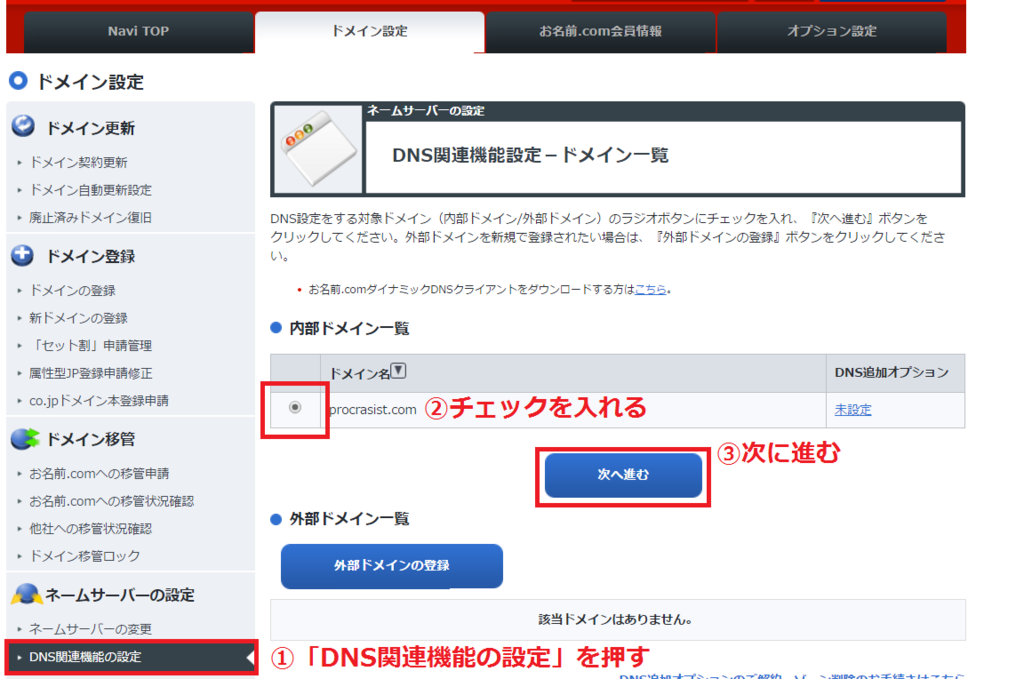Open ネームサーバーの変更 in the sidebar

(x=91, y=629)
